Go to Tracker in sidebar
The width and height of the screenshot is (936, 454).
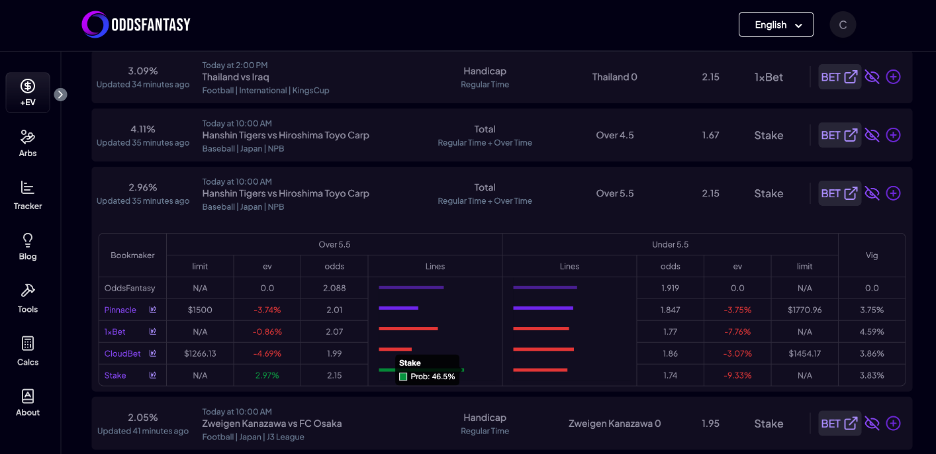(27, 194)
